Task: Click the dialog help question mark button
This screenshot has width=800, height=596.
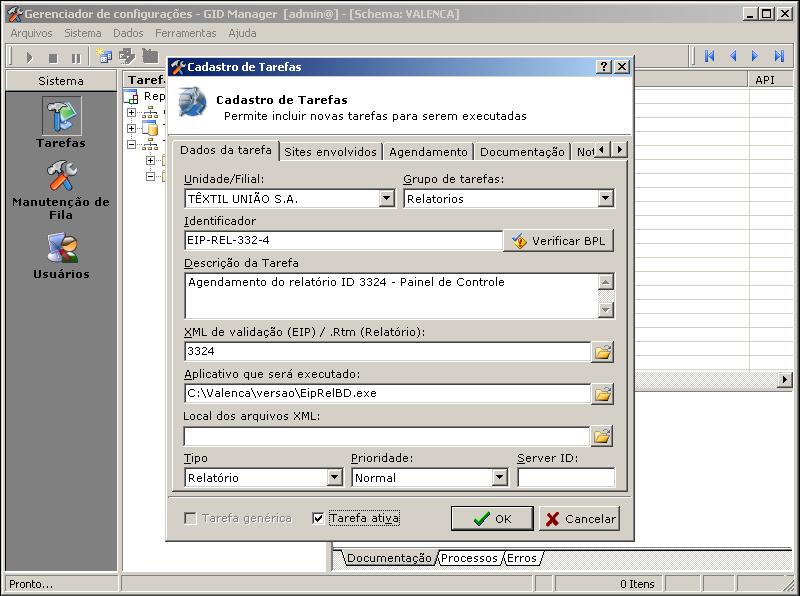Action: 604,67
